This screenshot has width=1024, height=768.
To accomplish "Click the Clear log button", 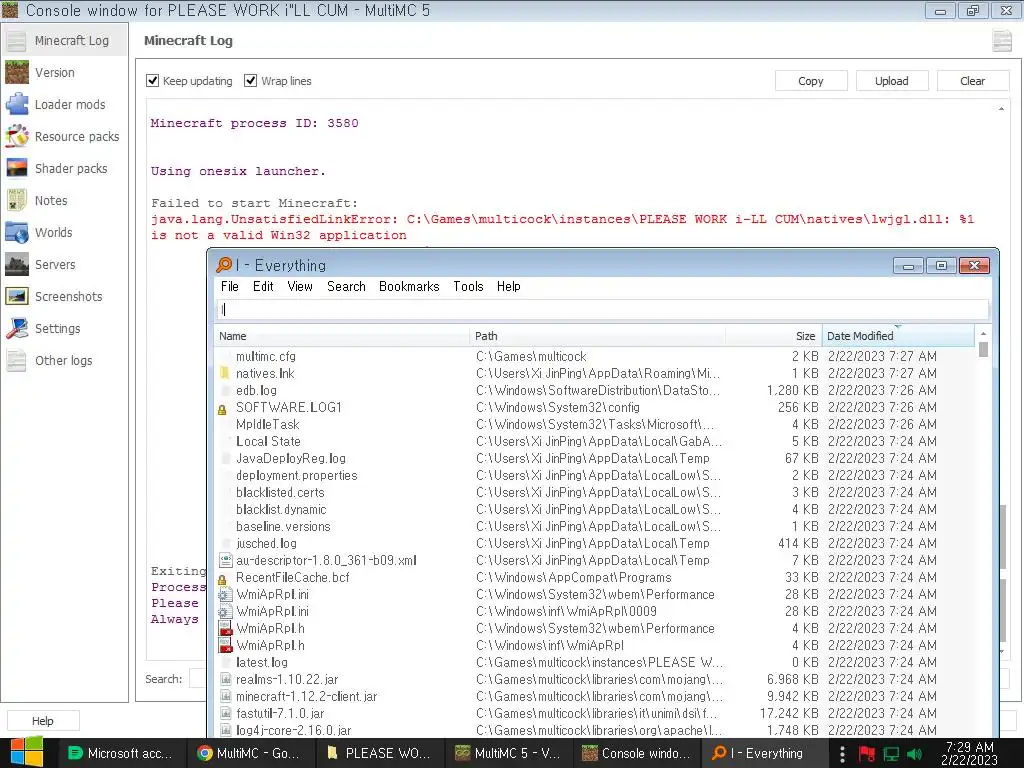I will (972, 81).
